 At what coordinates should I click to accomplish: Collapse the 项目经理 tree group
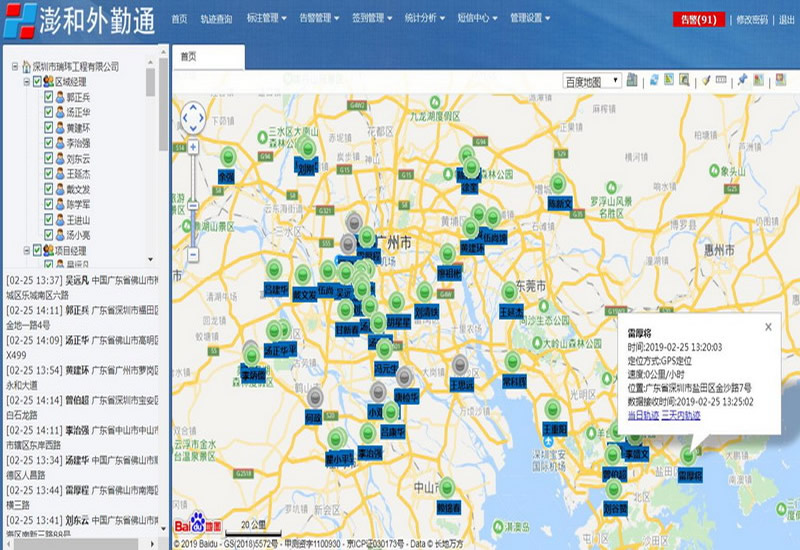27,250
